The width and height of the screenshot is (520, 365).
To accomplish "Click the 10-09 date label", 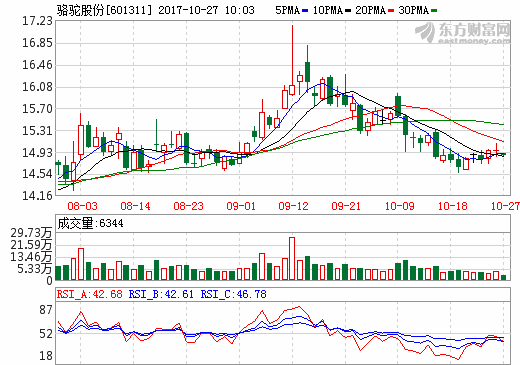I will (x=400, y=206).
